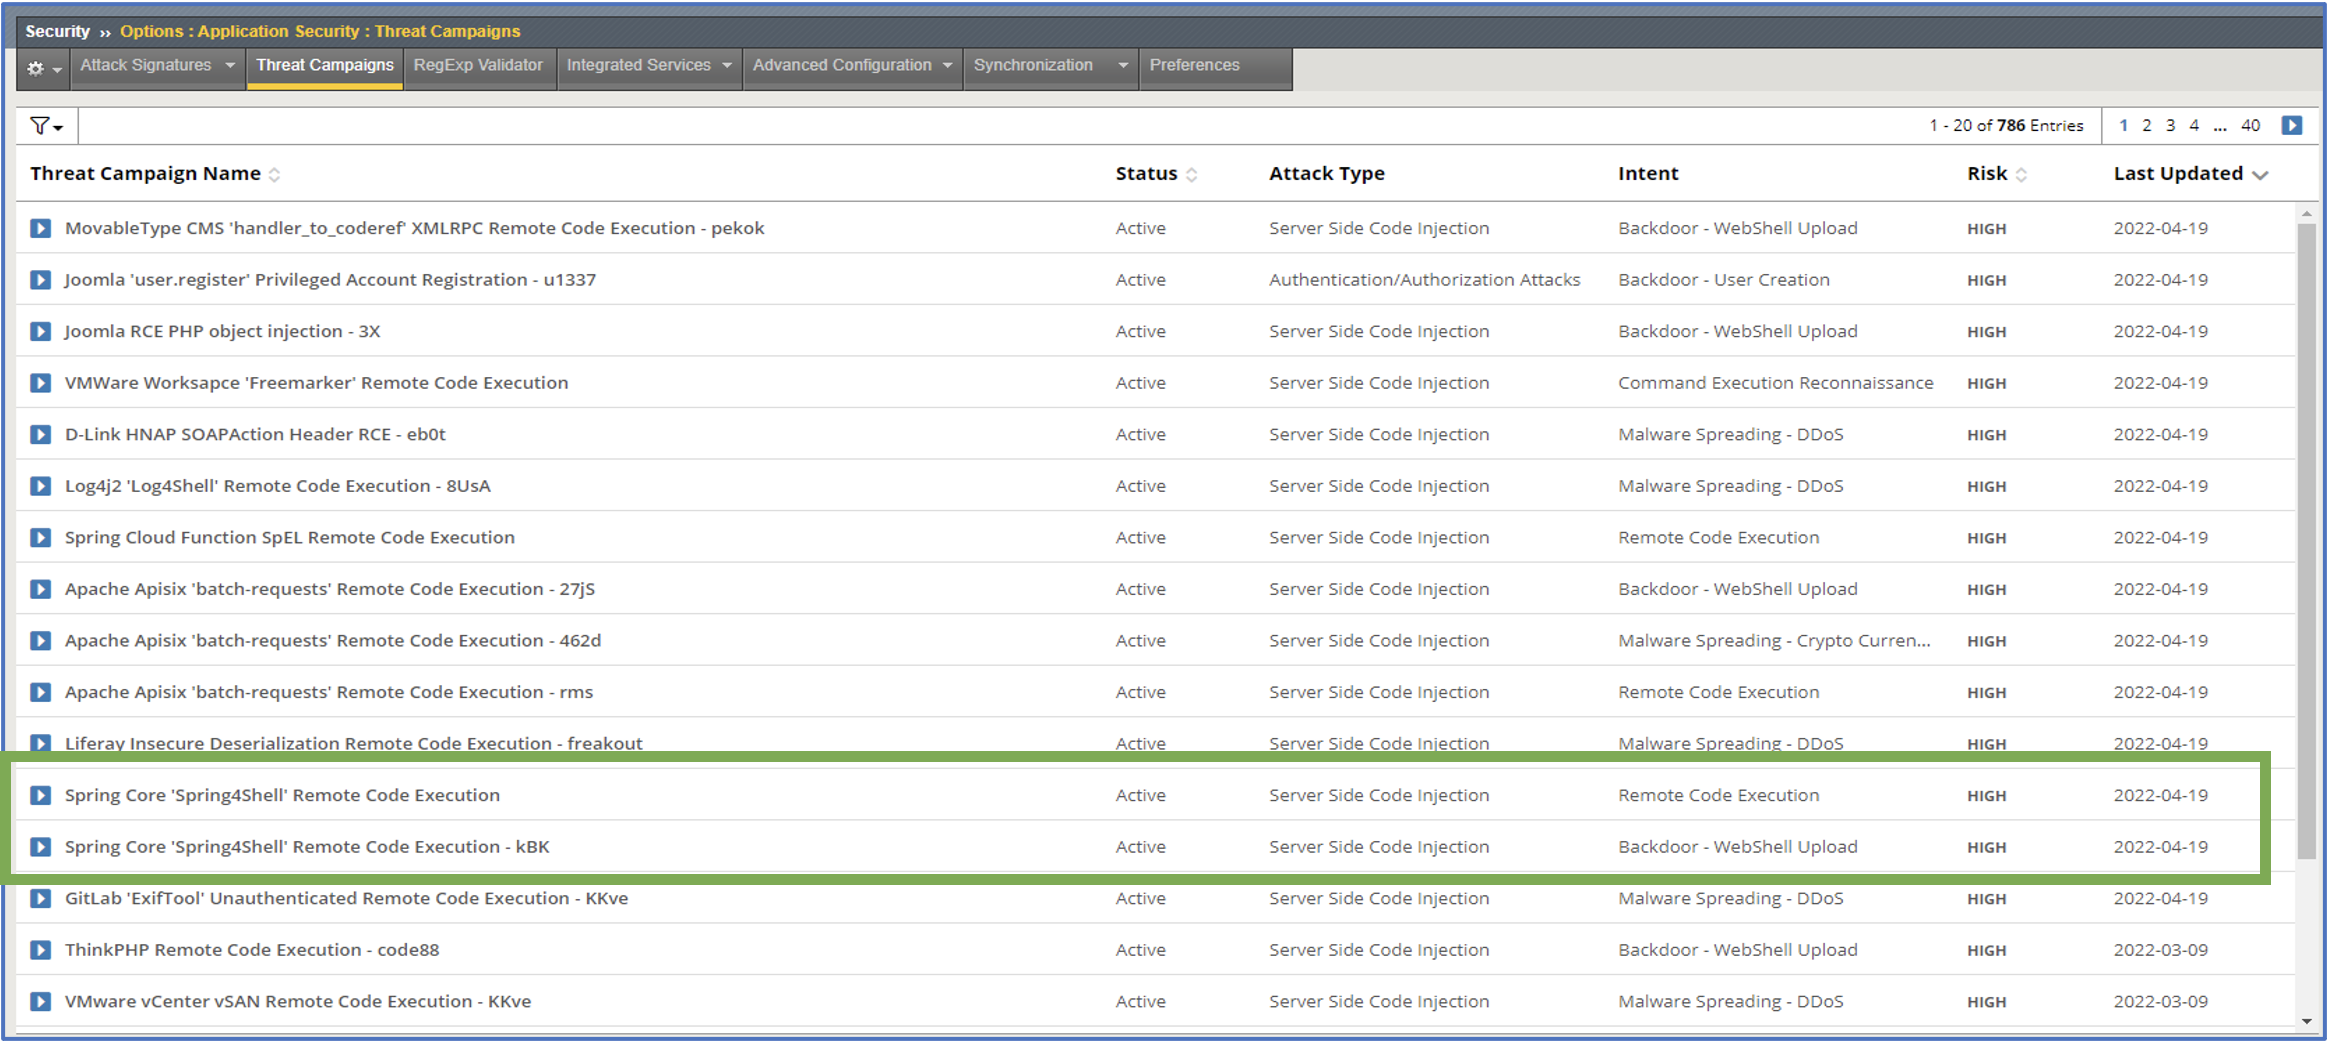Open Attack Signatures dropdown arrow
Image resolution: width=2332 pixels, height=1046 pixels.
point(230,65)
